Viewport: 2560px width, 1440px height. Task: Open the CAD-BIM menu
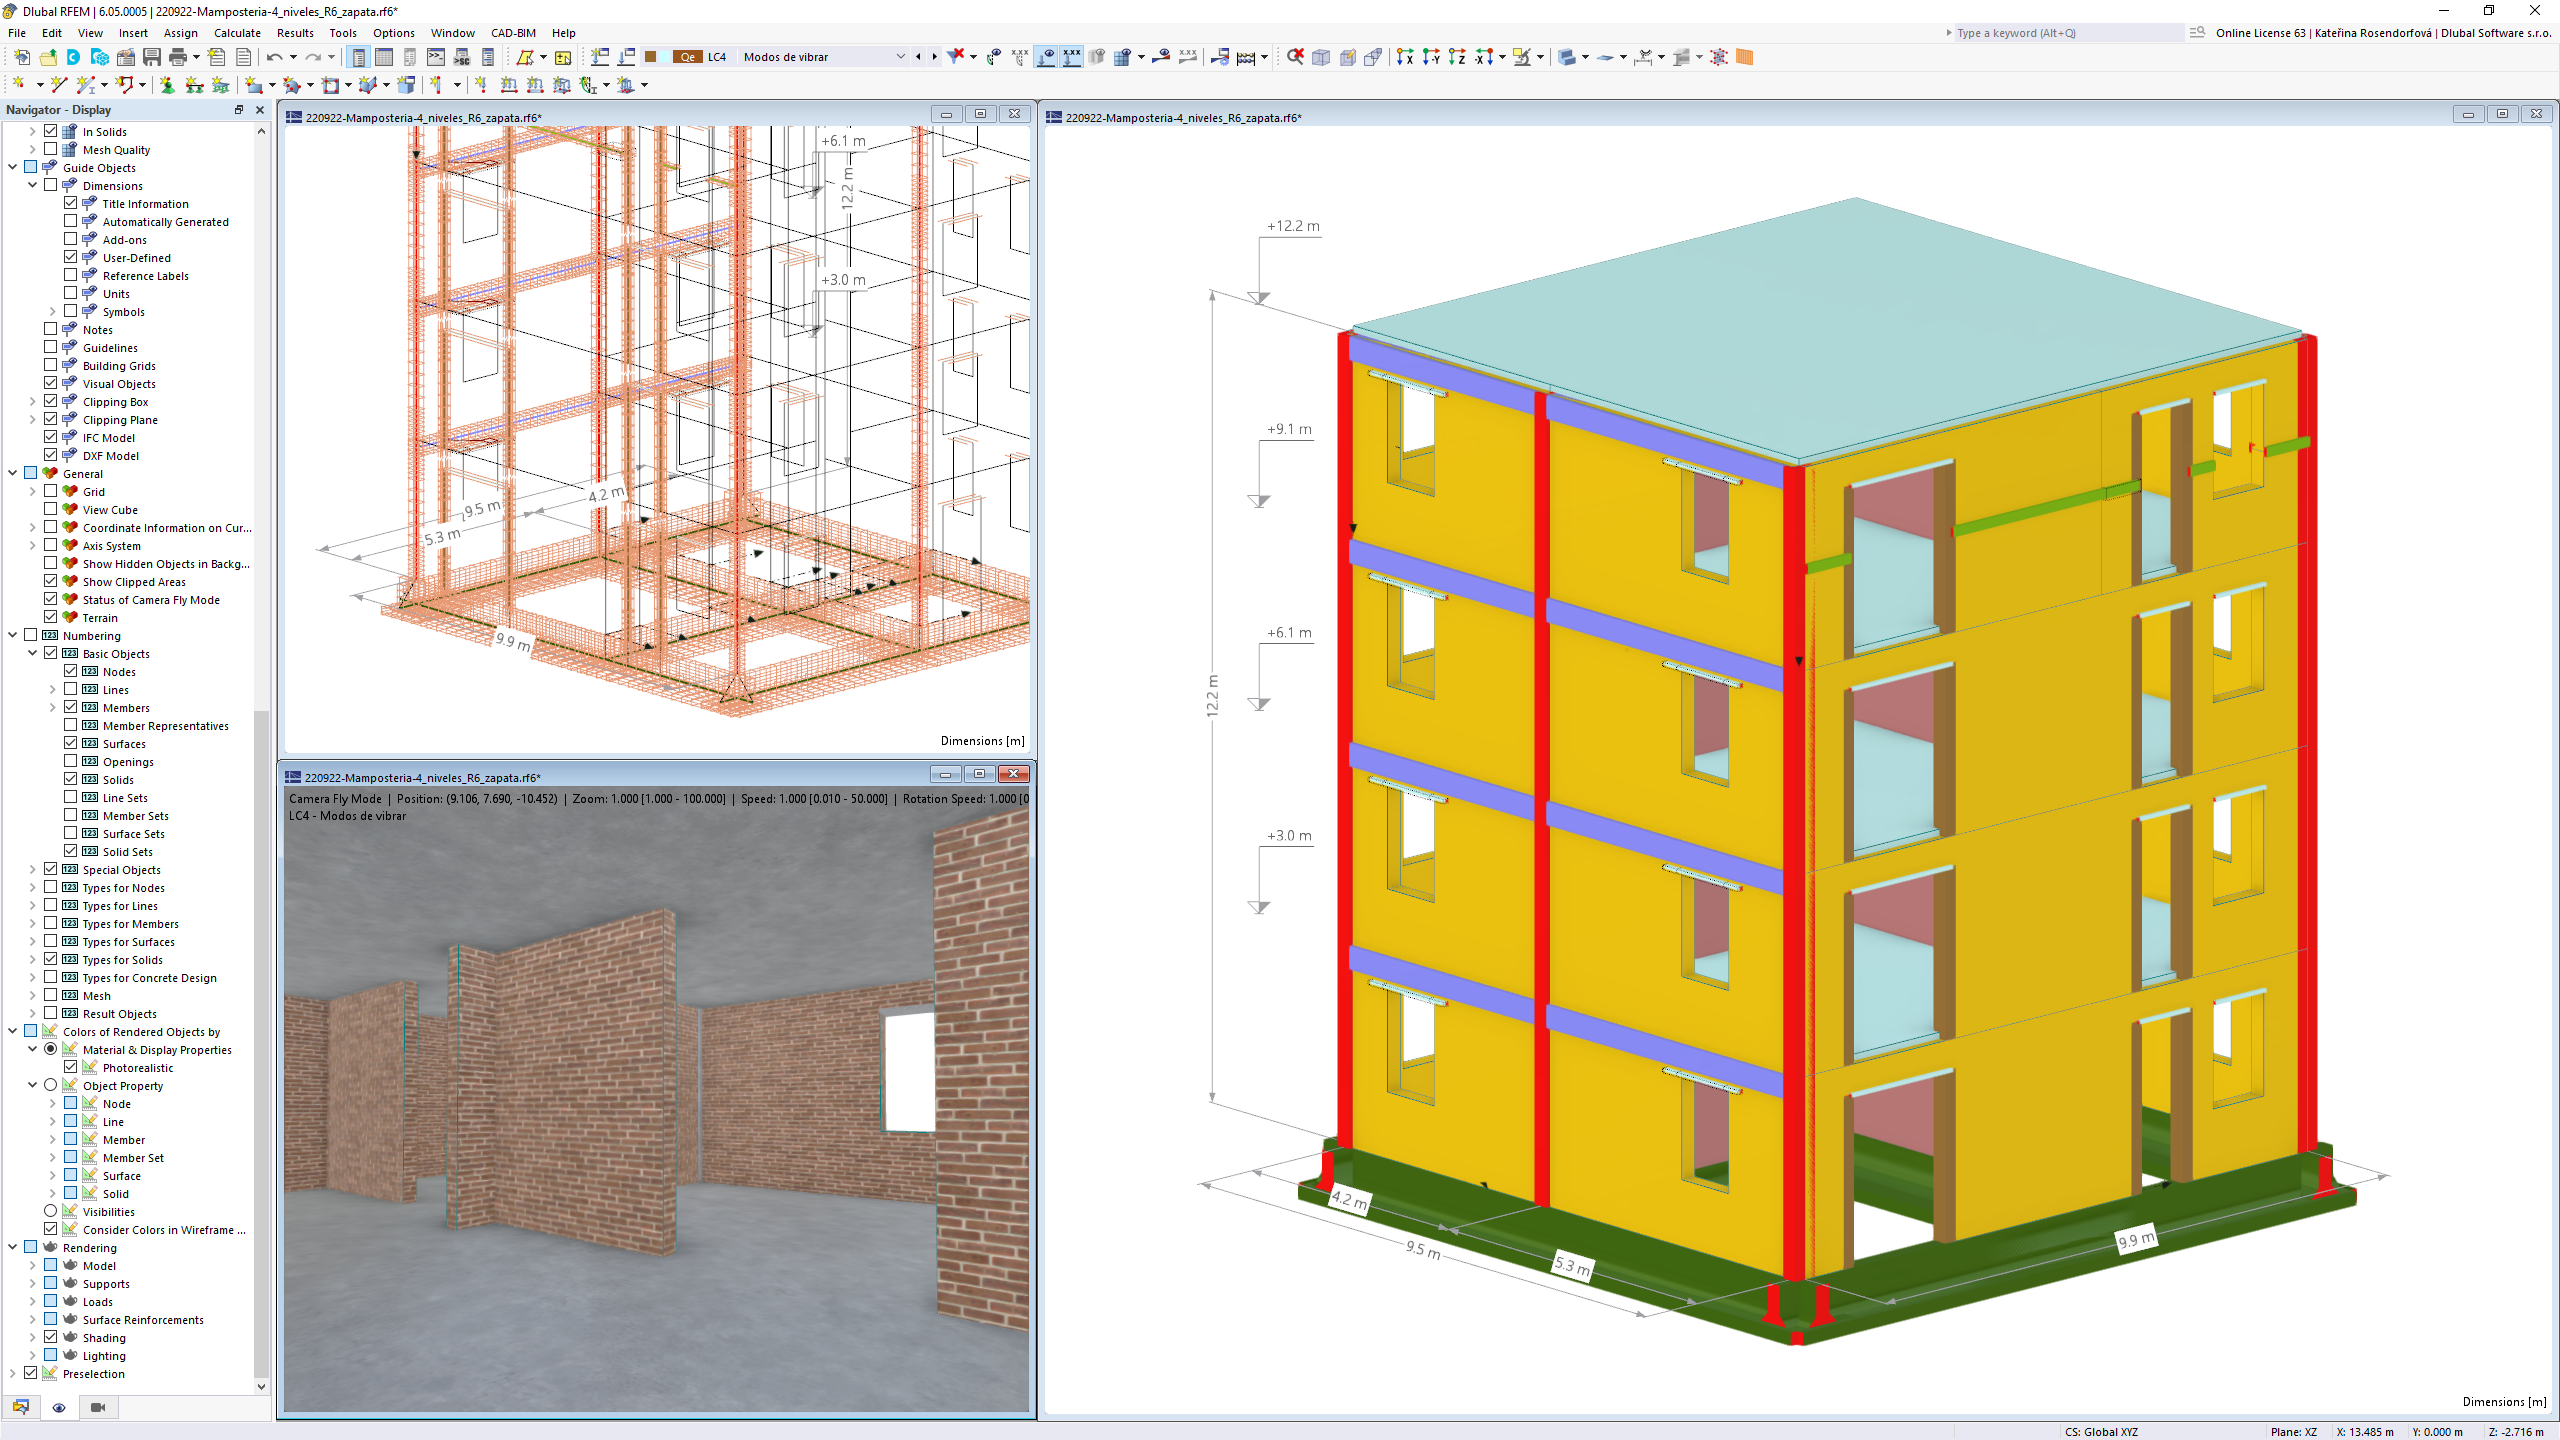(x=512, y=33)
